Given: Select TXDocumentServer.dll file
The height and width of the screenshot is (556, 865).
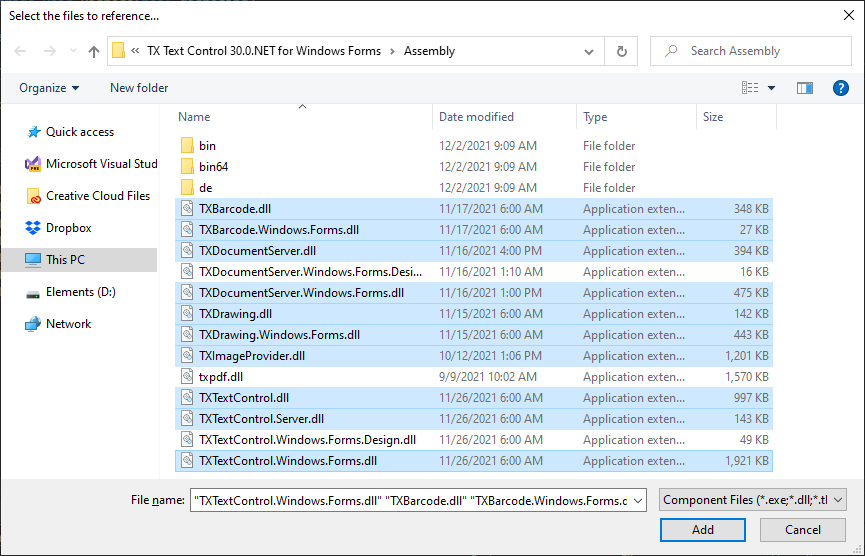Looking at the screenshot, I should click(x=474, y=251).
